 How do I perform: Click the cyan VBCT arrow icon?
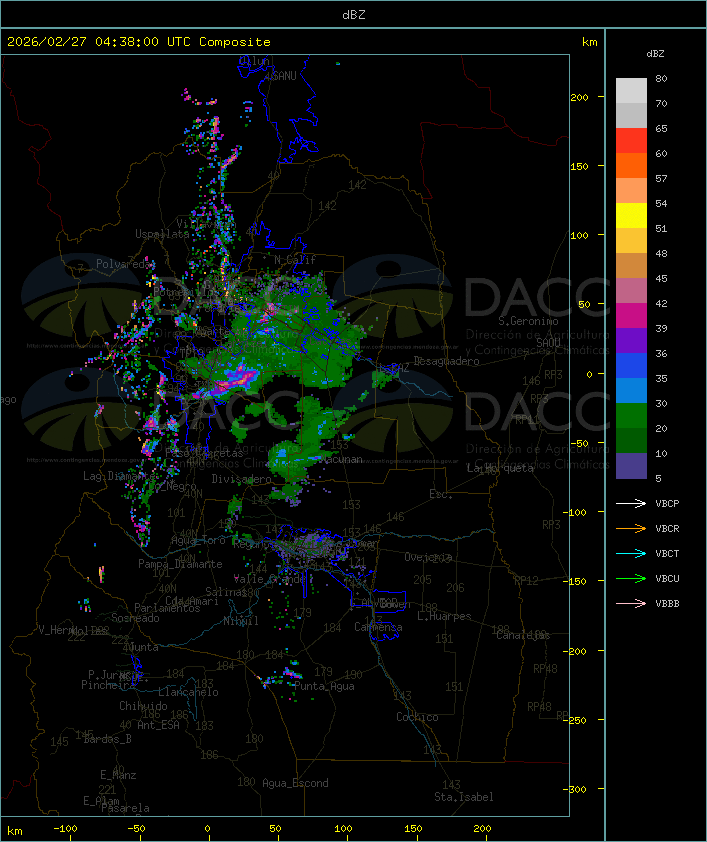[x=631, y=553]
